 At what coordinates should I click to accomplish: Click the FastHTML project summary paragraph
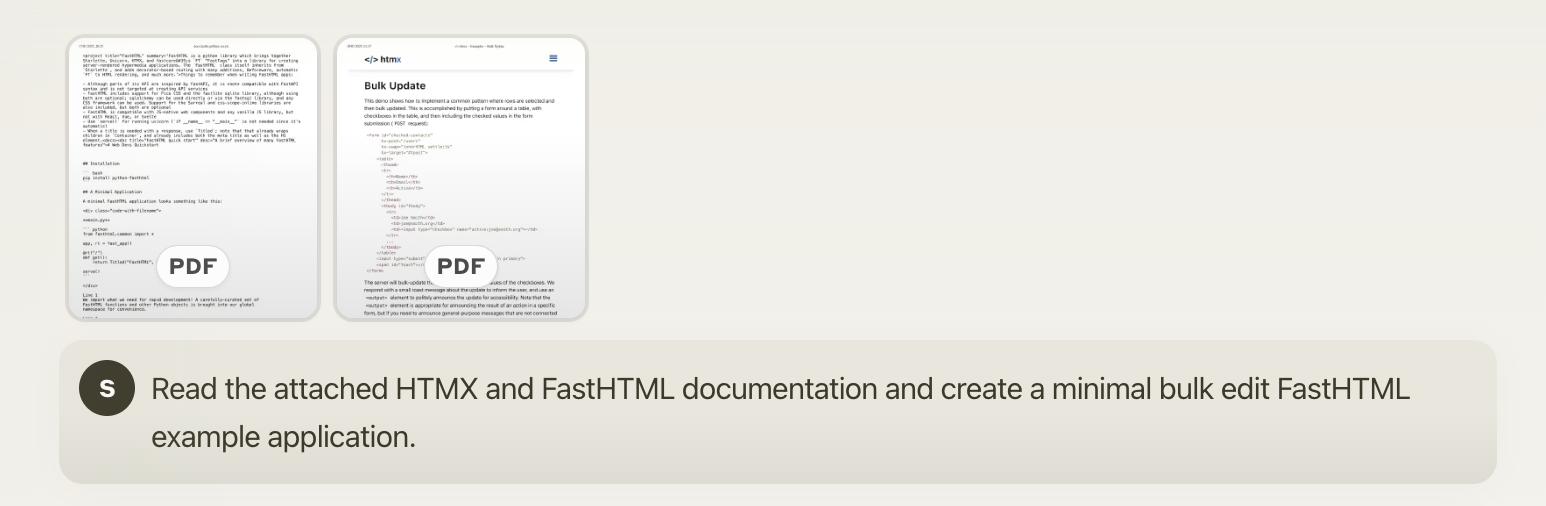coord(190,60)
